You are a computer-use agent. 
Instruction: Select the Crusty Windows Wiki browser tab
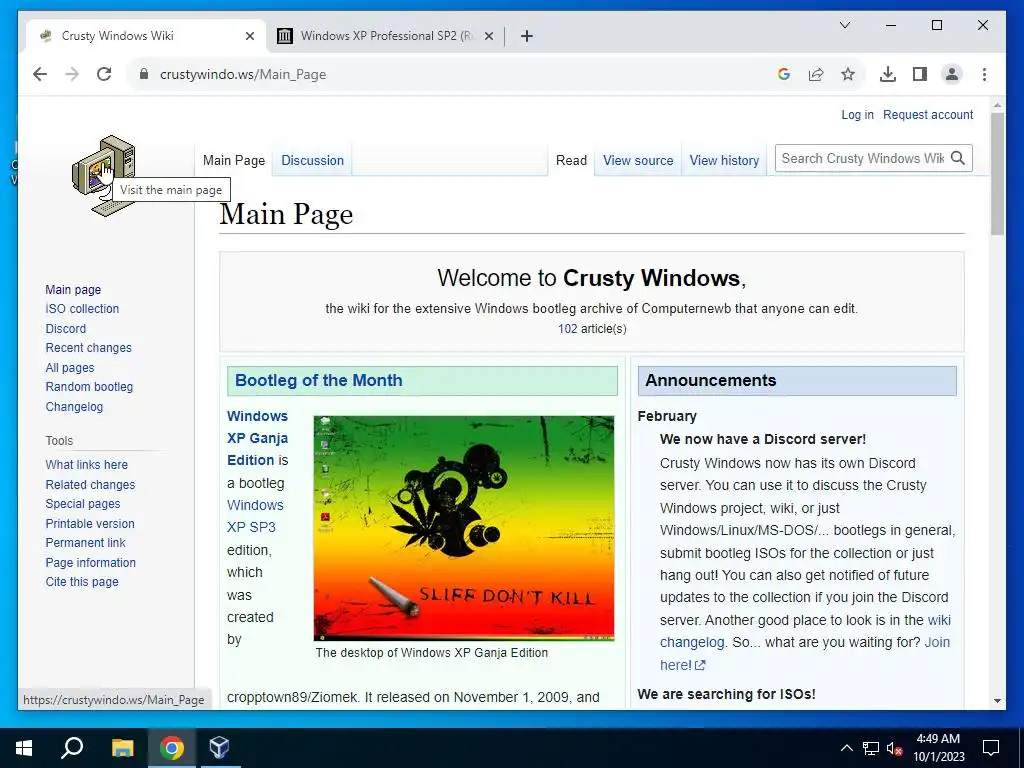tap(146, 36)
